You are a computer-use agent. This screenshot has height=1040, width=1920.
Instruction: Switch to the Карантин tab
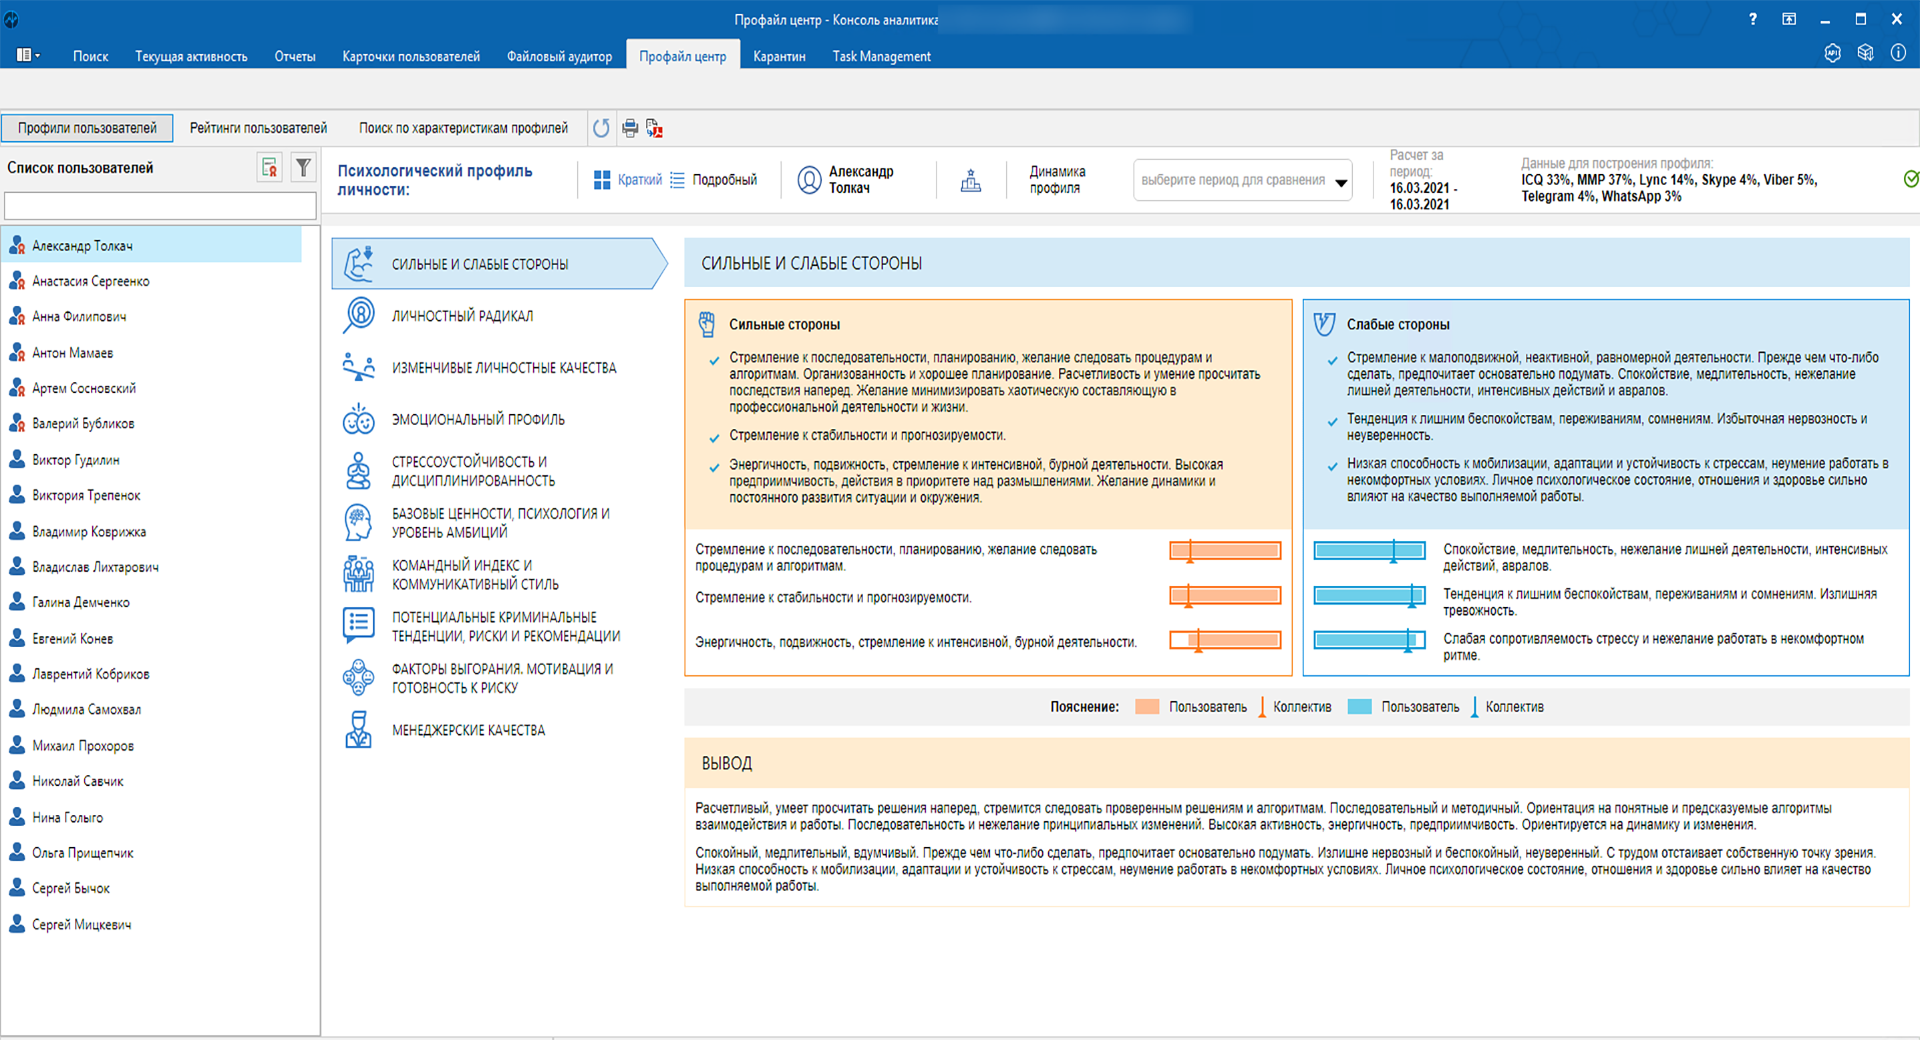tap(779, 56)
